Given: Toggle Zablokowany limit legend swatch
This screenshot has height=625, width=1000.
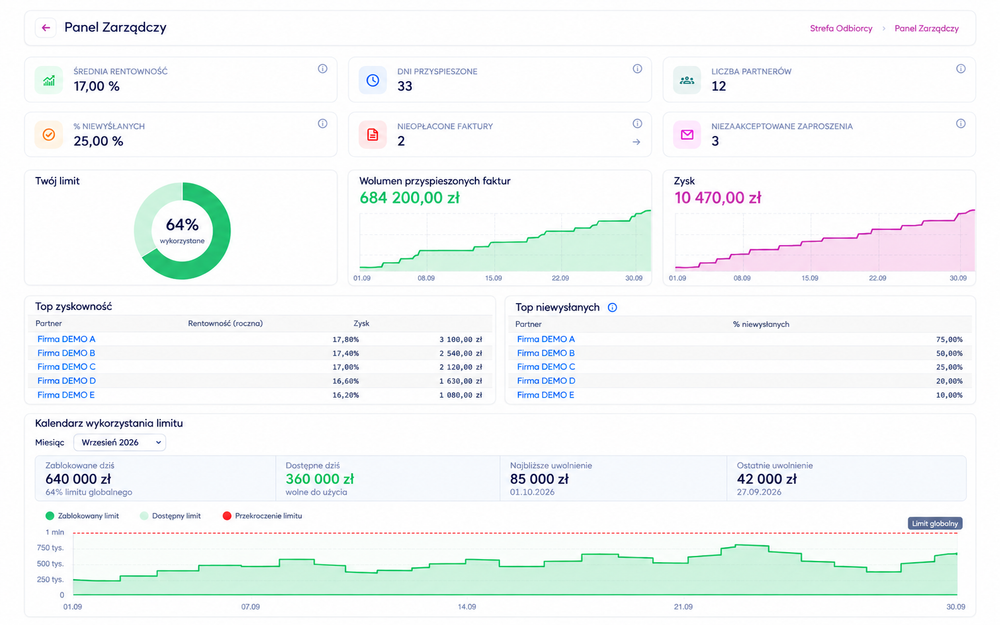Looking at the screenshot, I should coord(50,516).
